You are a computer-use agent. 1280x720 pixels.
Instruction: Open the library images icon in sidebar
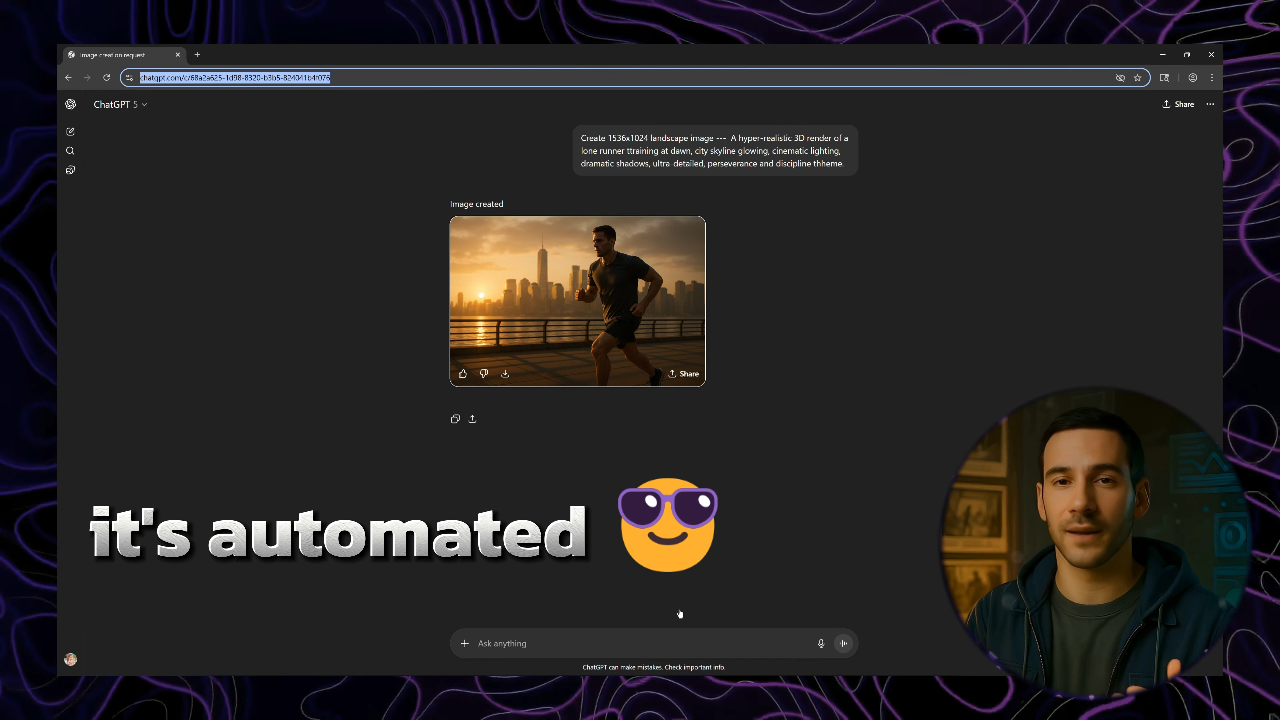tap(70, 170)
